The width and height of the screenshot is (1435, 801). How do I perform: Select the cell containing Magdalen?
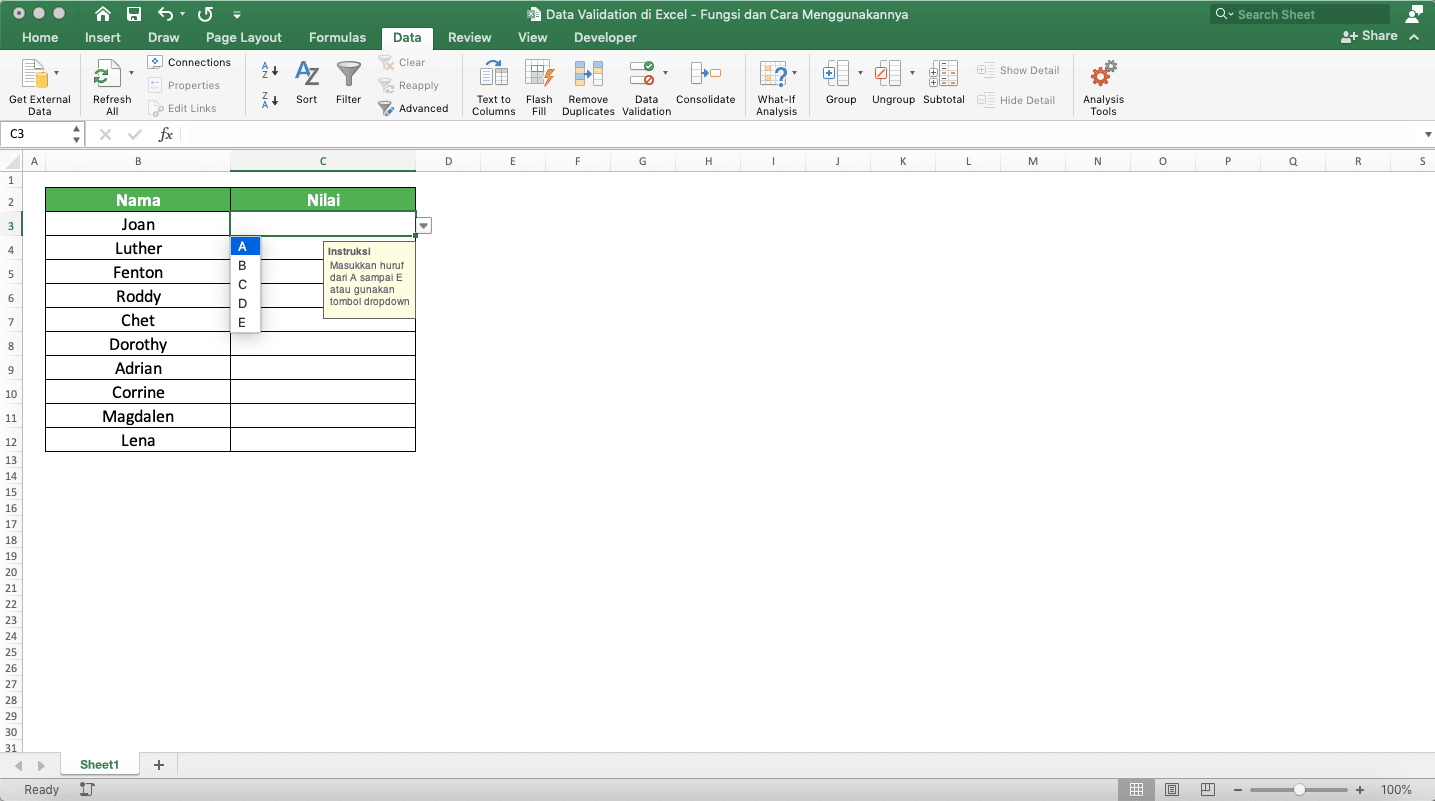pos(138,416)
